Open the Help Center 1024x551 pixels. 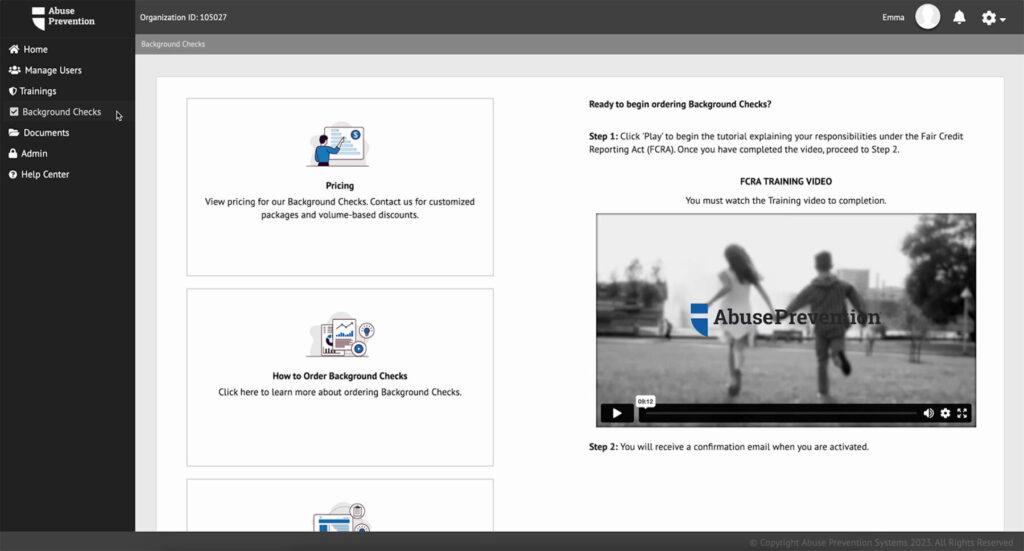click(45, 175)
